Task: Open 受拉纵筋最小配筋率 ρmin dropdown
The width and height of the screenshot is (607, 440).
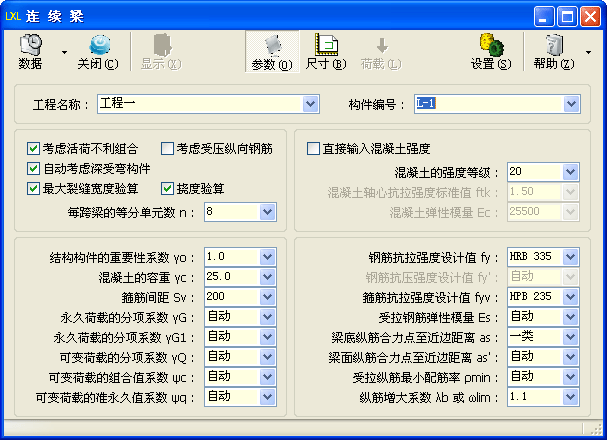Action: [570, 377]
